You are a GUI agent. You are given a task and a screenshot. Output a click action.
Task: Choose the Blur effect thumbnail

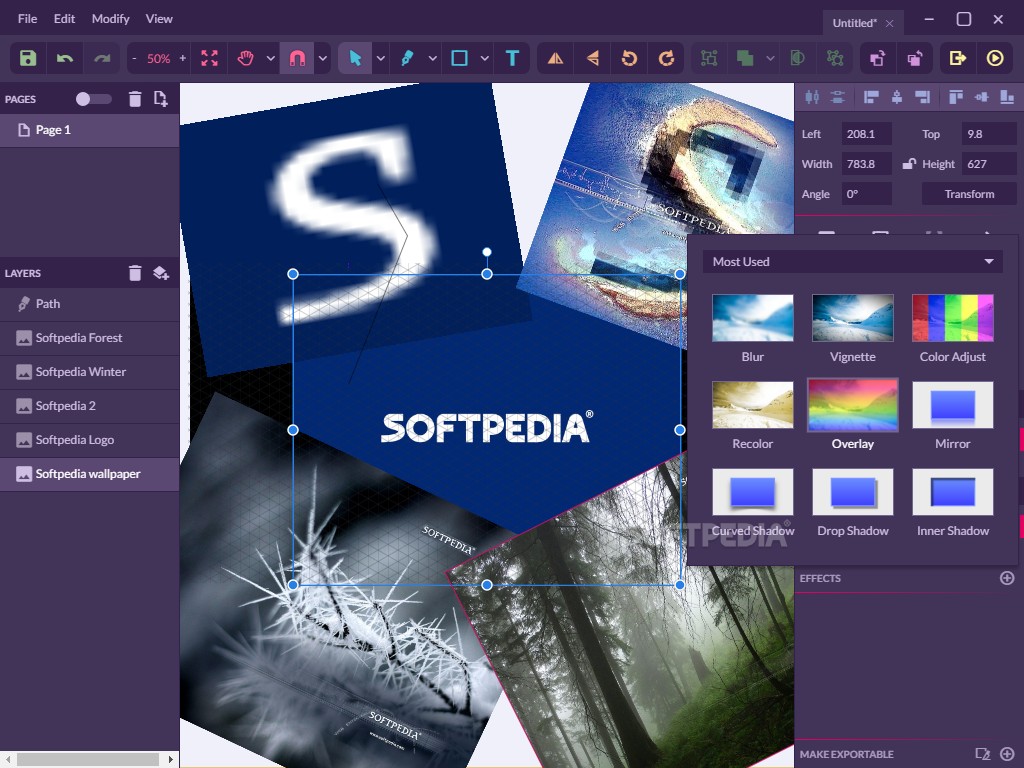(x=752, y=317)
